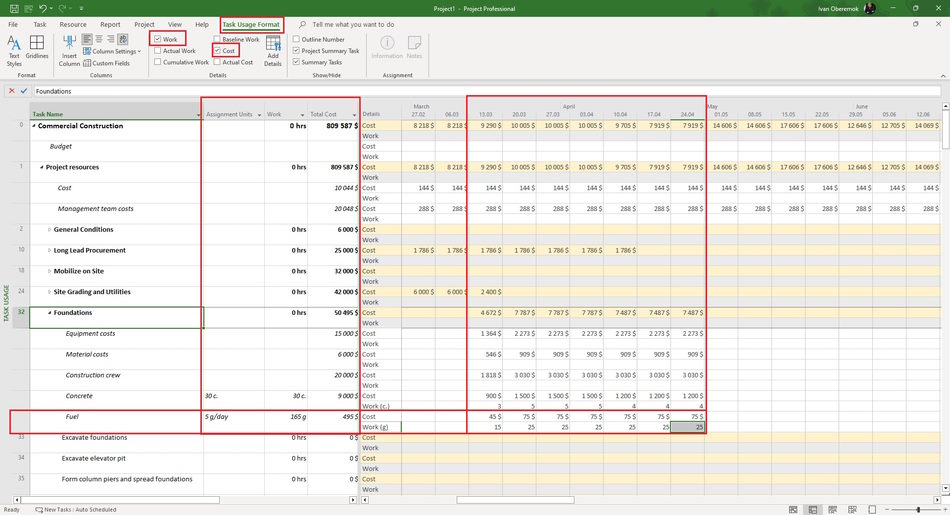Collapse the ribbon with the chevron
The width and height of the screenshot is (950, 515).
(x=943, y=76)
